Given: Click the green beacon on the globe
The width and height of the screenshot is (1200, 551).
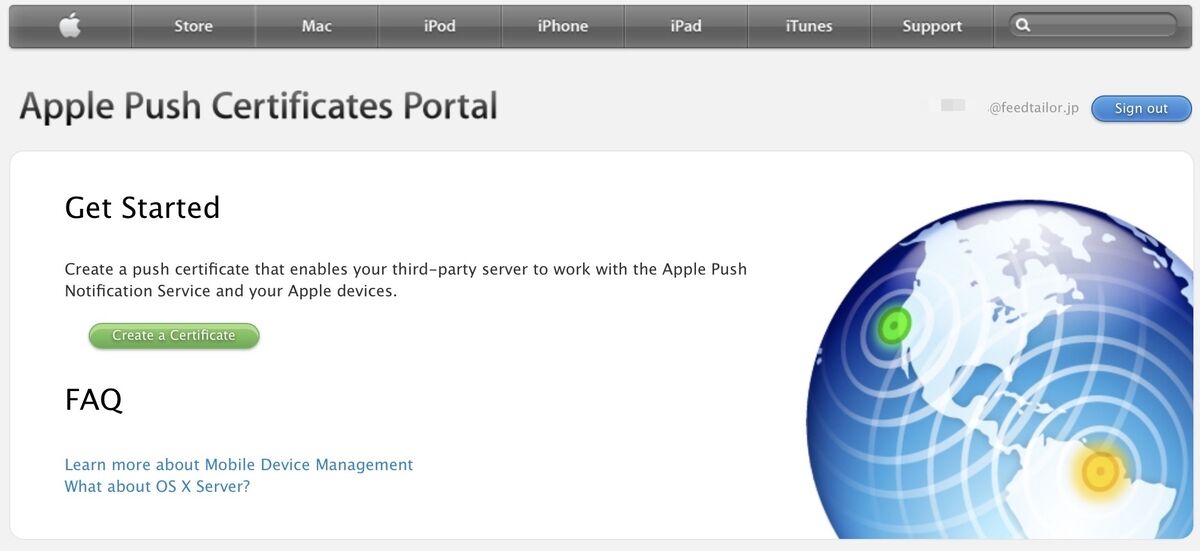Looking at the screenshot, I should point(893,324).
